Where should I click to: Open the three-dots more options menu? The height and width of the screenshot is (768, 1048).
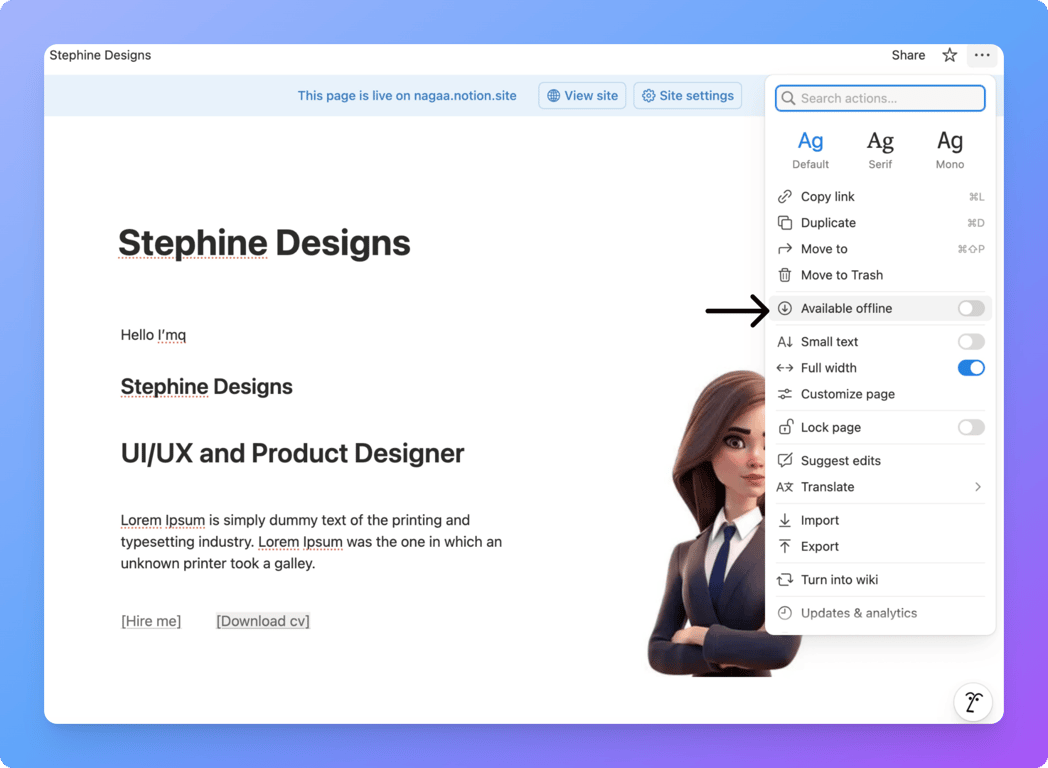tap(982, 55)
